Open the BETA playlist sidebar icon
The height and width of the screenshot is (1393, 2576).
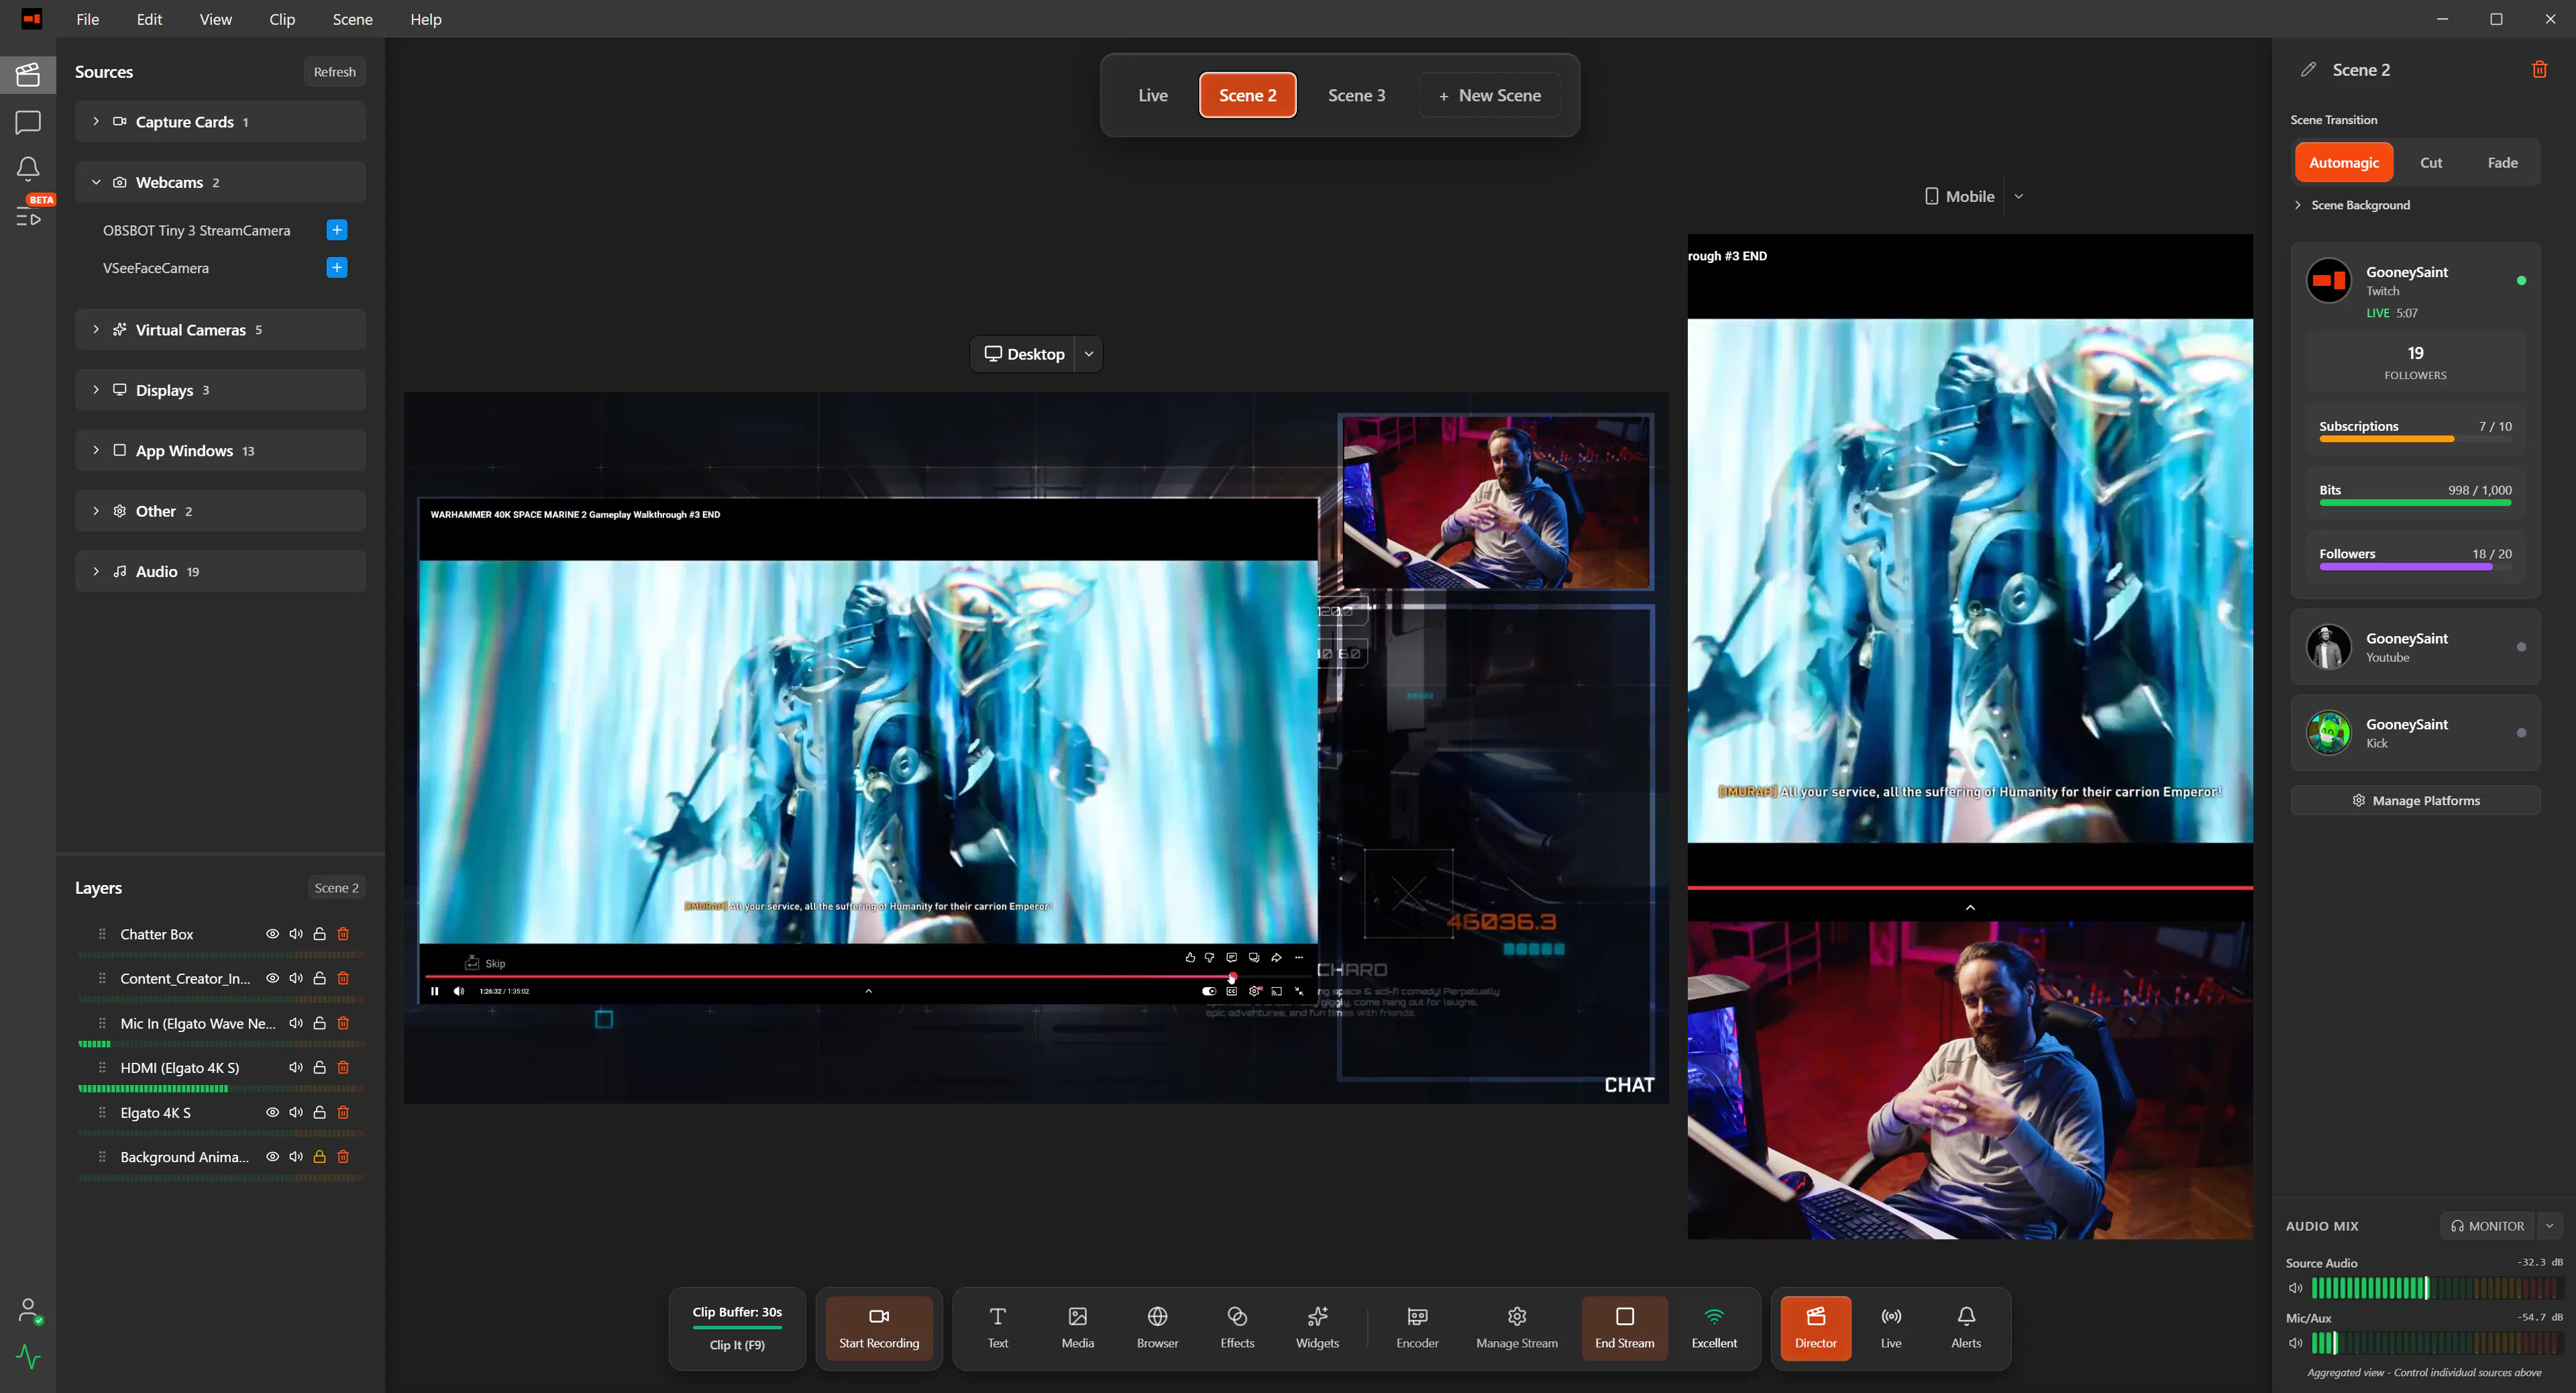(x=28, y=217)
